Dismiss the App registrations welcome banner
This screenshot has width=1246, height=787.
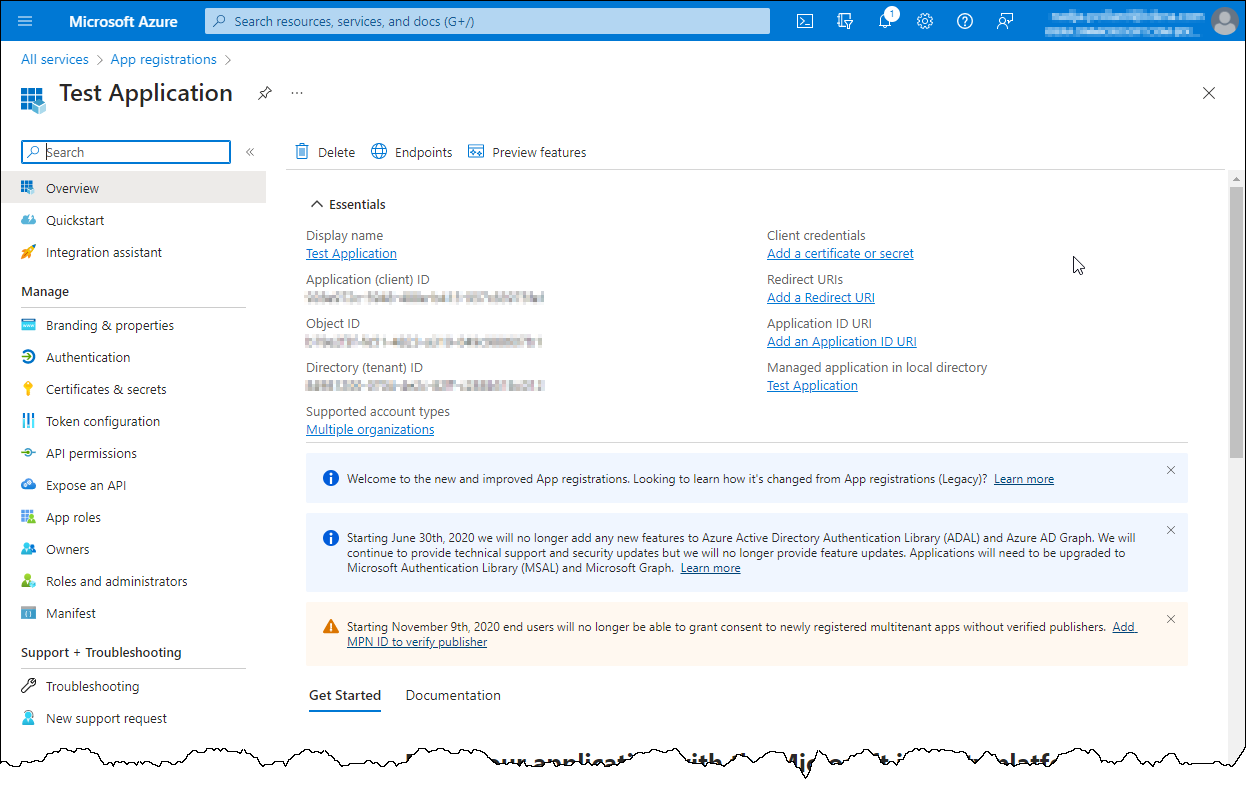pyautogui.click(x=1171, y=470)
